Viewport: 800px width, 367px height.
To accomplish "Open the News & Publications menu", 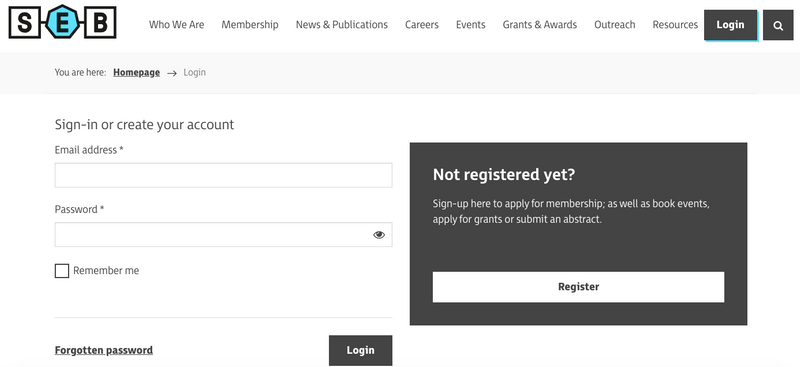I will tap(342, 25).
